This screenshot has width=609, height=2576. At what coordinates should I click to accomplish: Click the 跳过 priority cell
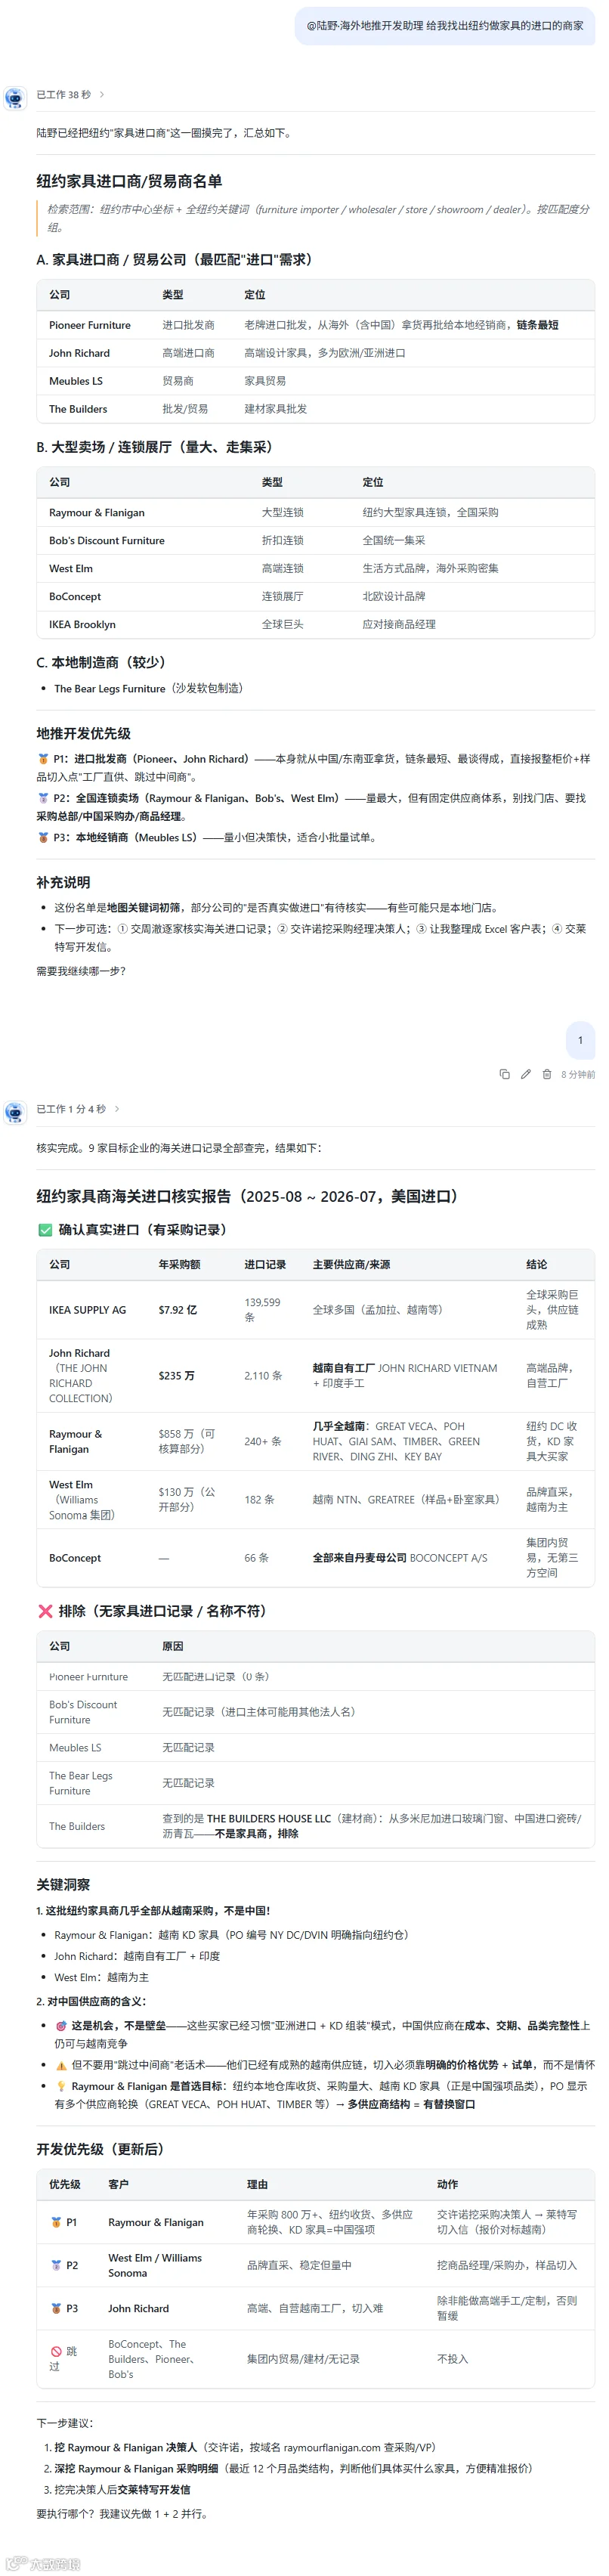[x=64, y=2360]
